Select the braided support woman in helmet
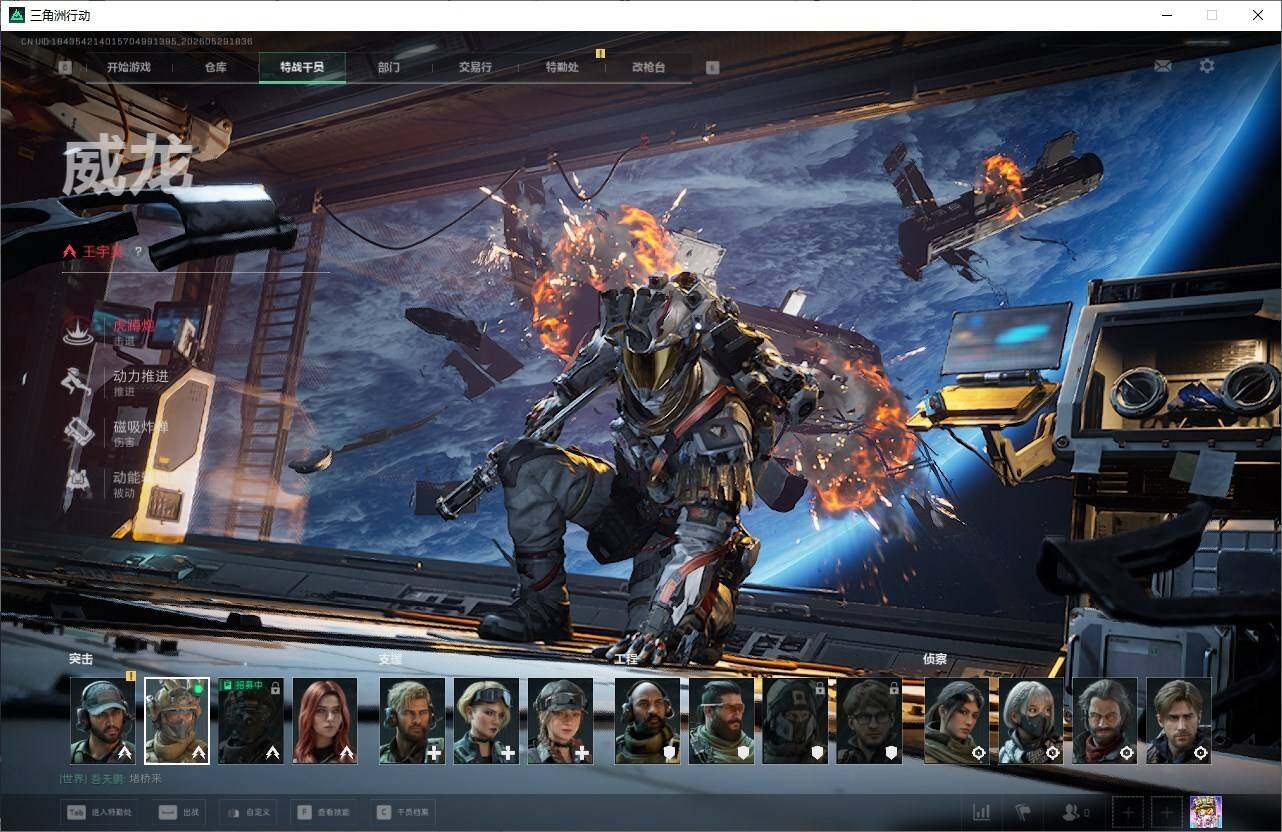This screenshot has height=832, width=1282. pos(560,721)
